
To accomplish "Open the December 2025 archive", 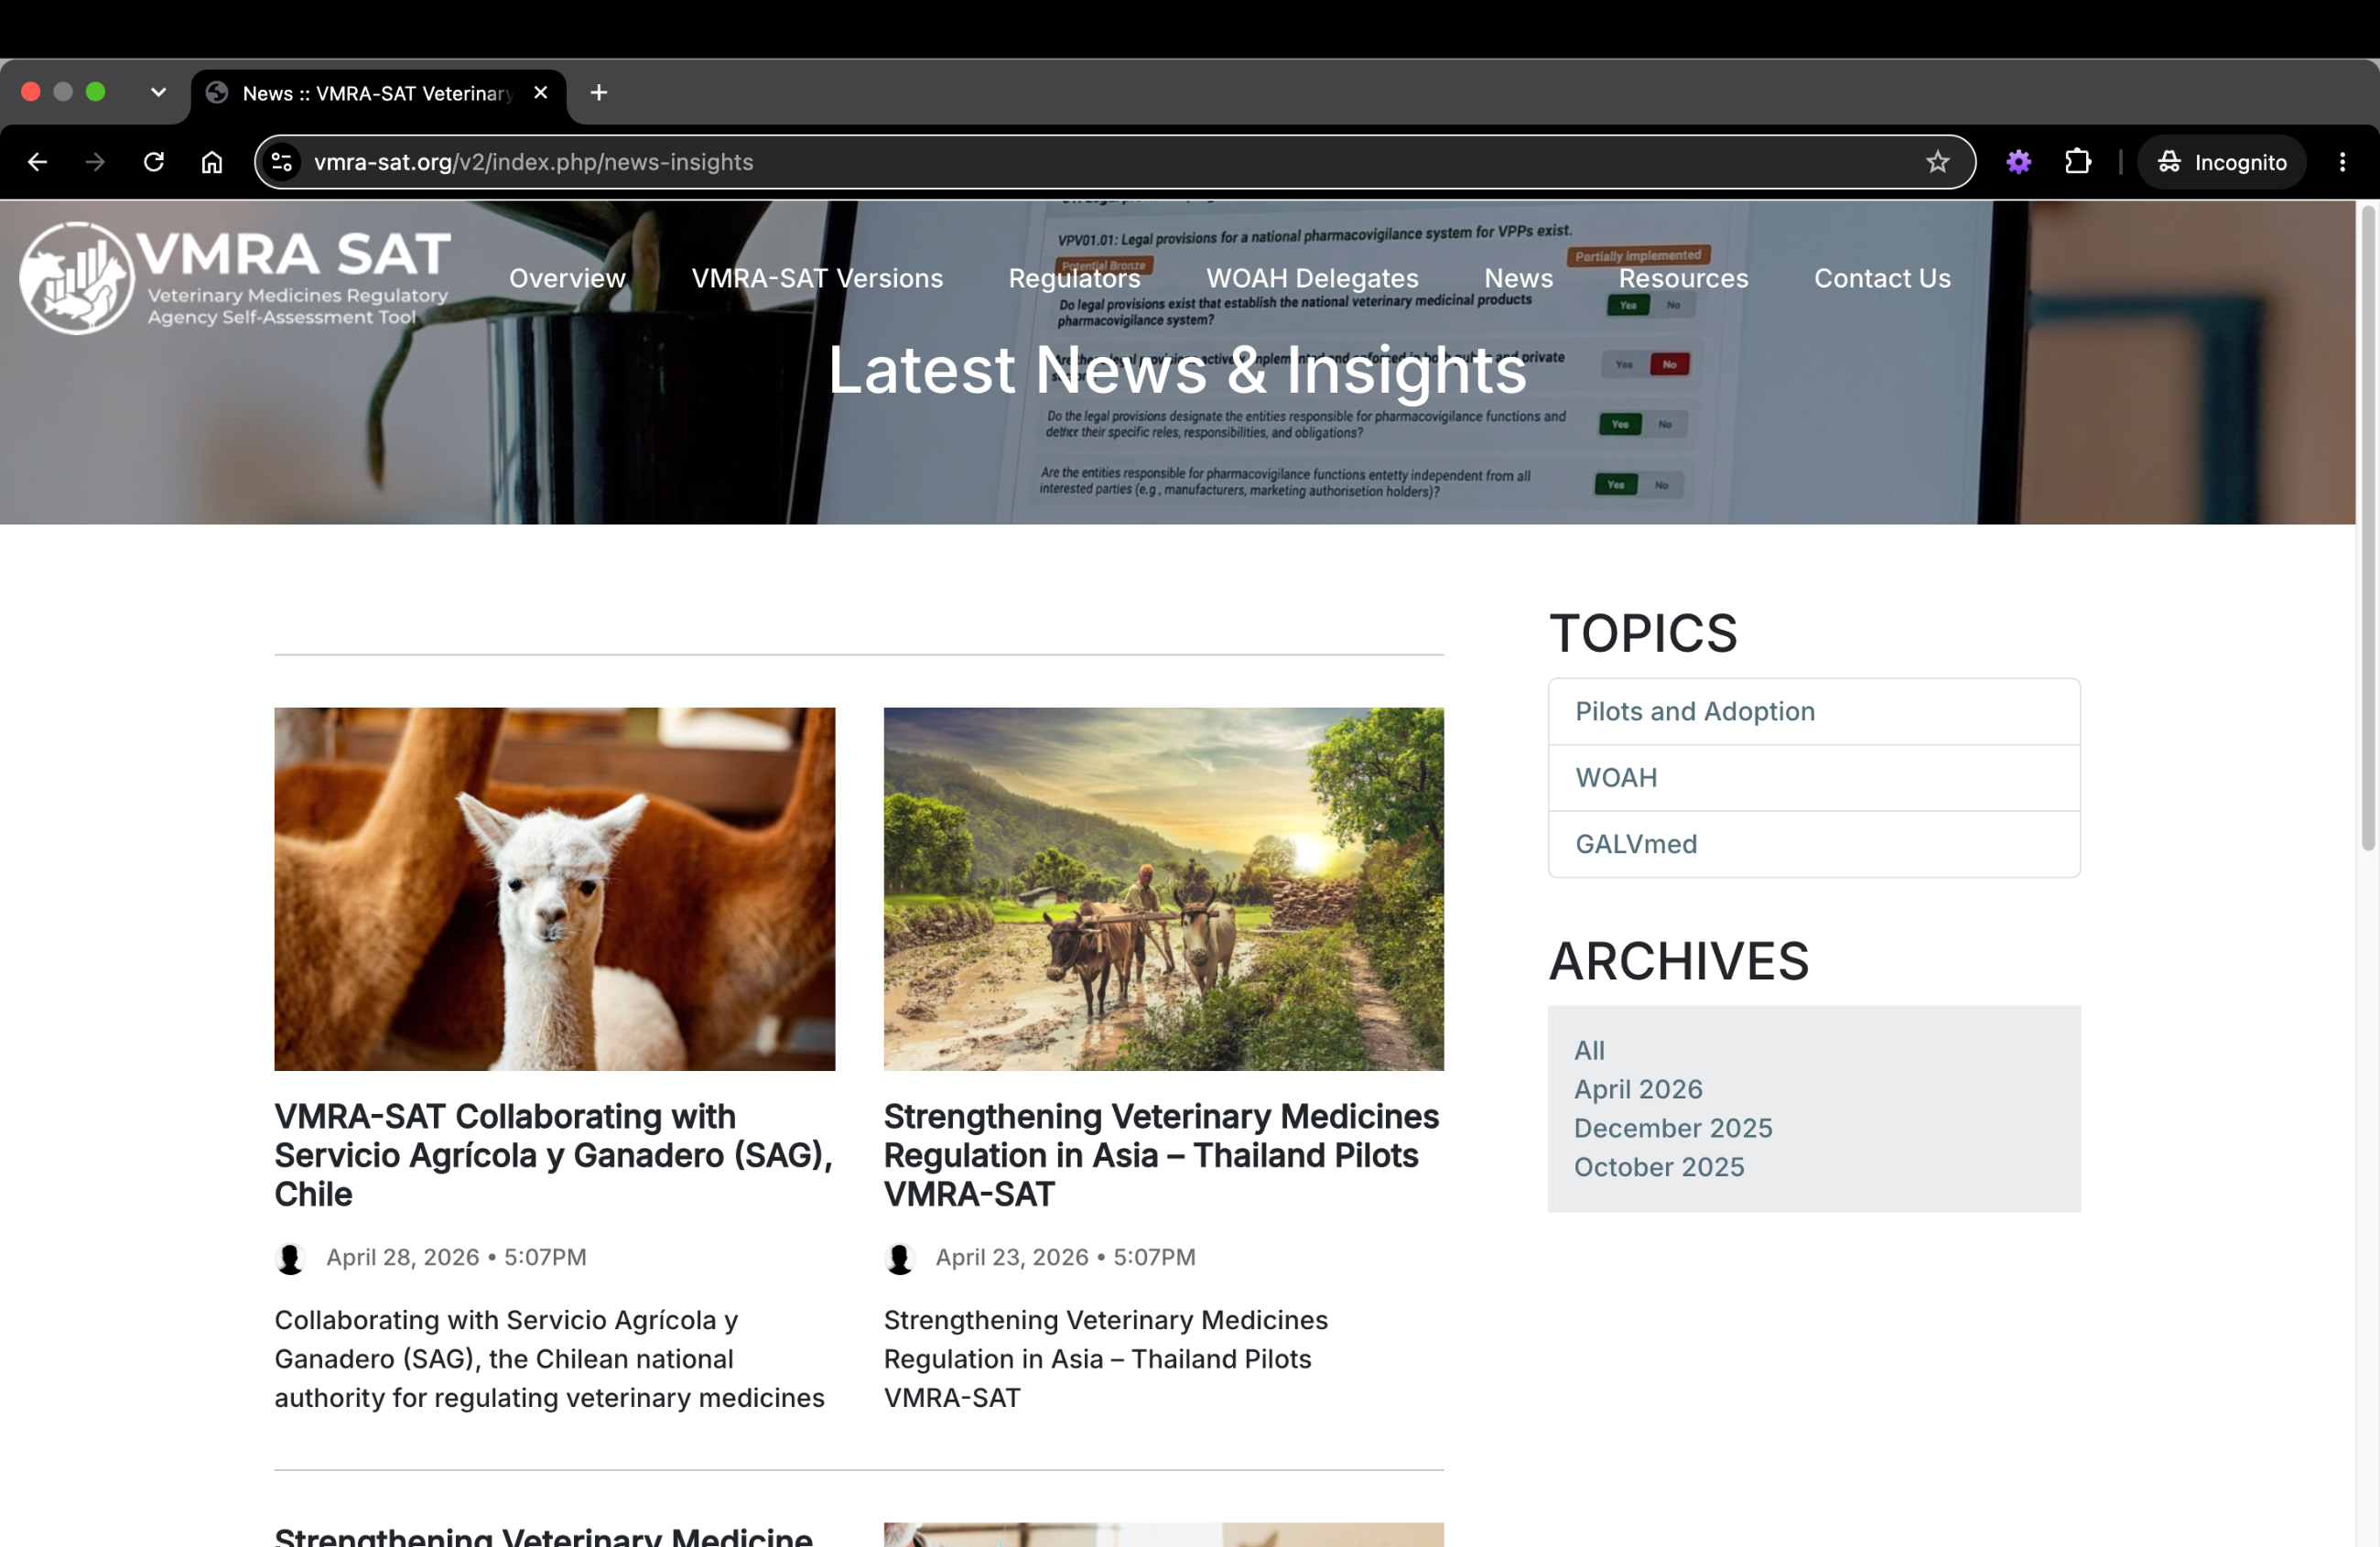I will click(x=1673, y=1128).
